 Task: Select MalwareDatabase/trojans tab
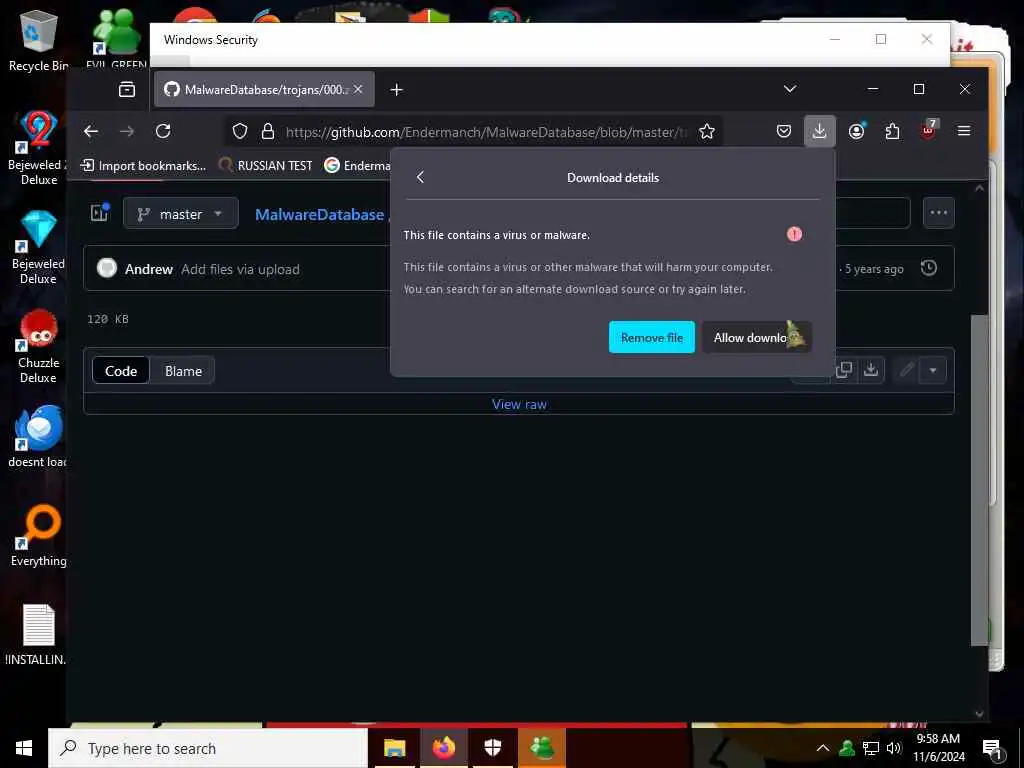pos(264,89)
